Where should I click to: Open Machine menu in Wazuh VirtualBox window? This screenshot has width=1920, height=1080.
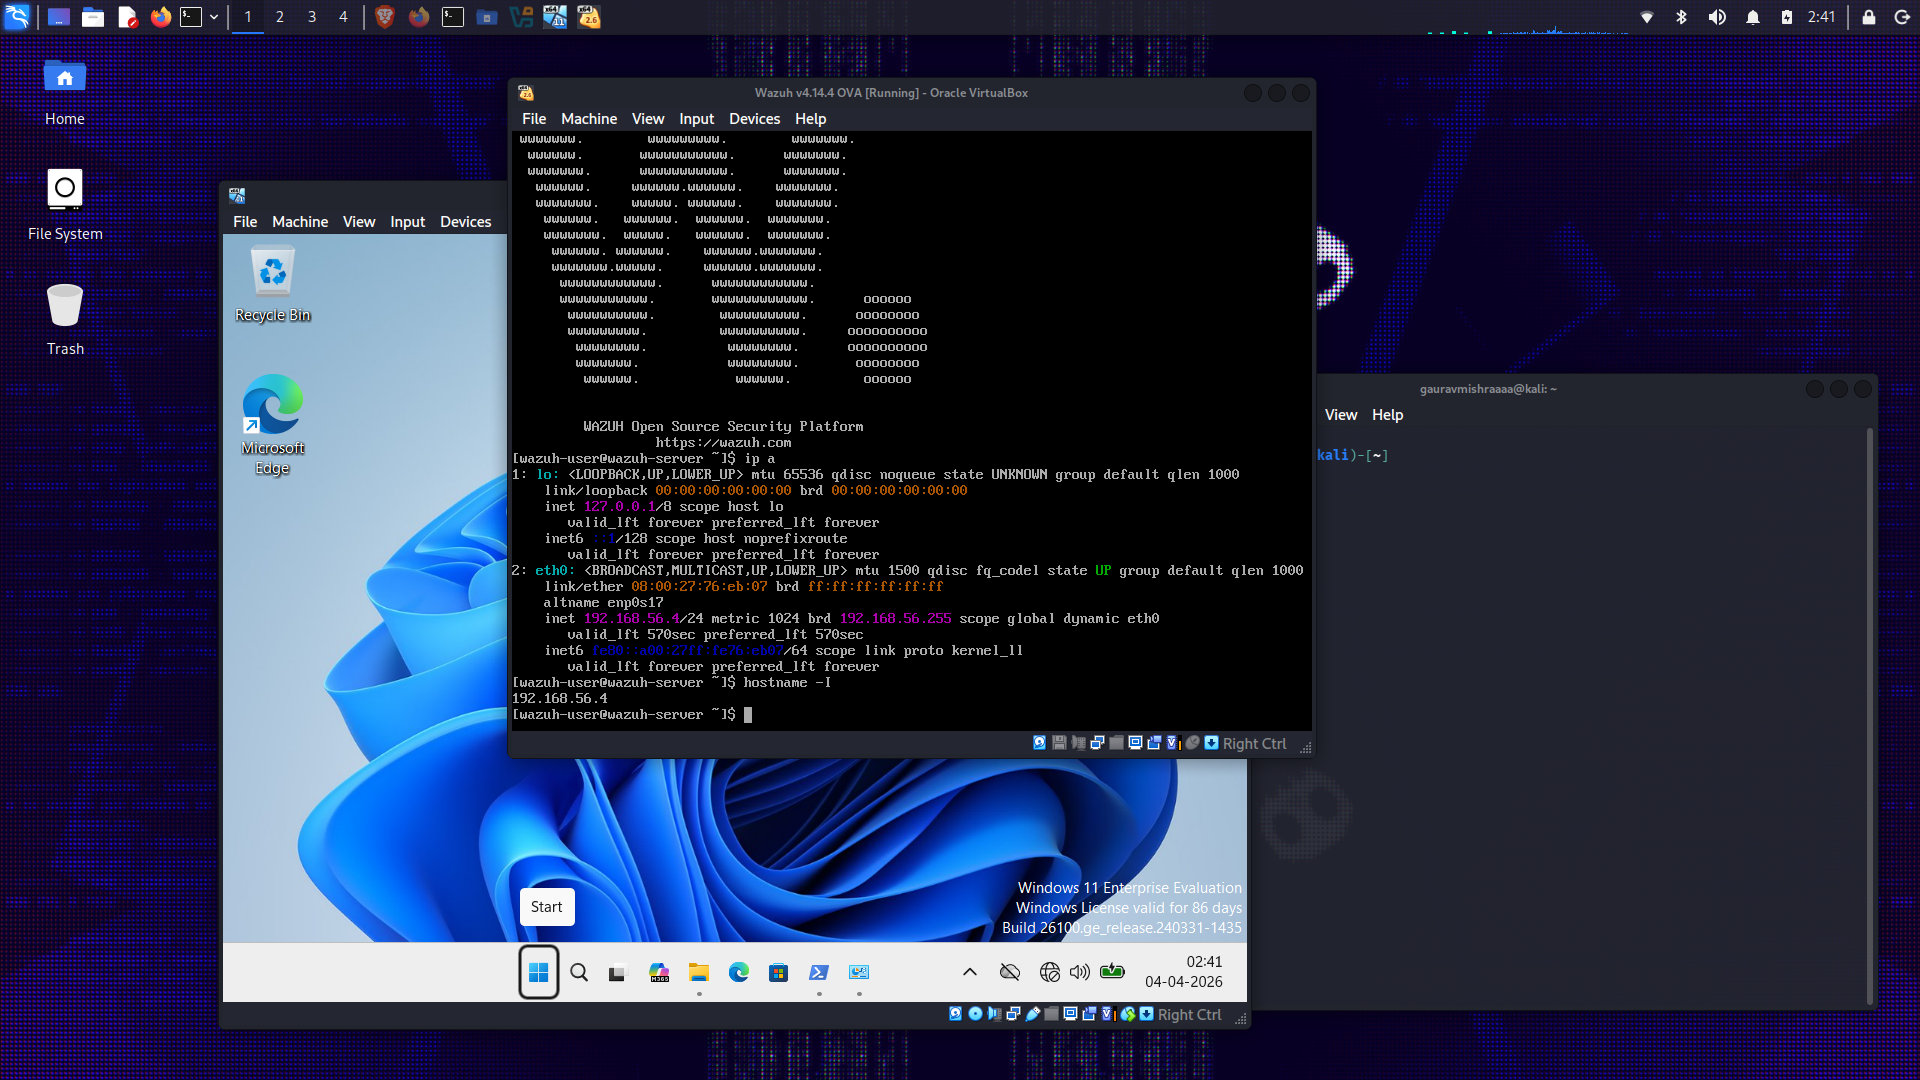pyautogui.click(x=588, y=119)
